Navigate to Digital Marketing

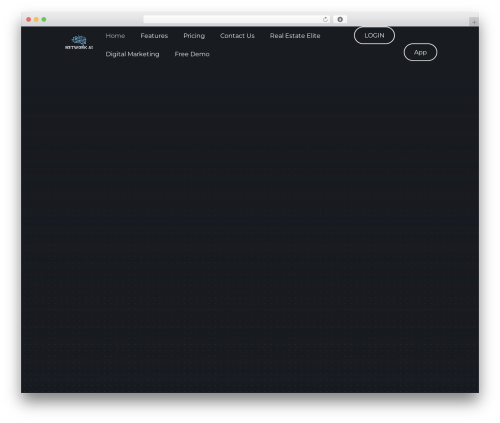click(x=132, y=54)
